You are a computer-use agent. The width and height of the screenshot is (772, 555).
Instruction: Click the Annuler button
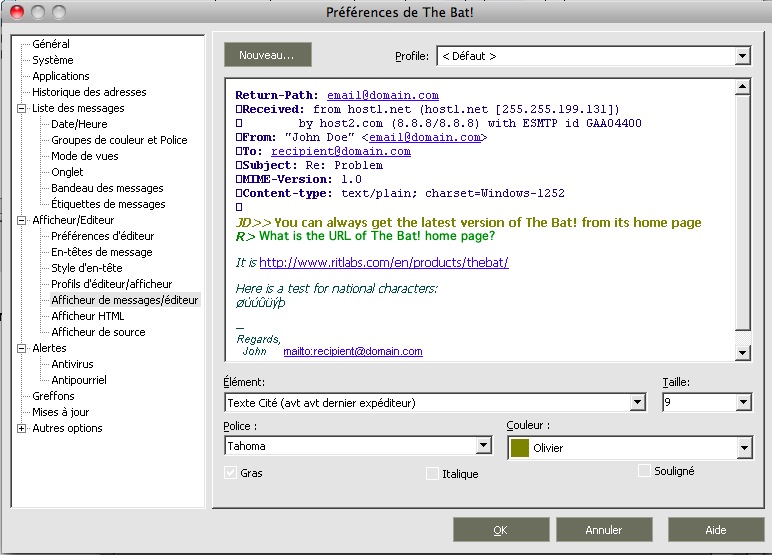(603, 530)
